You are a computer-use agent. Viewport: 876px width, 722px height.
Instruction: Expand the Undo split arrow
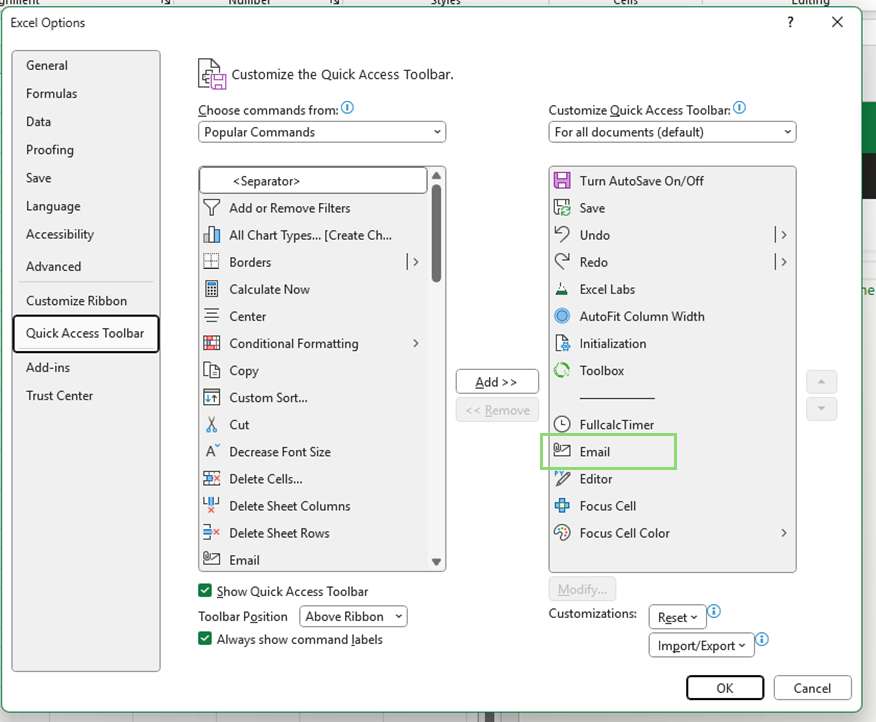coord(783,235)
